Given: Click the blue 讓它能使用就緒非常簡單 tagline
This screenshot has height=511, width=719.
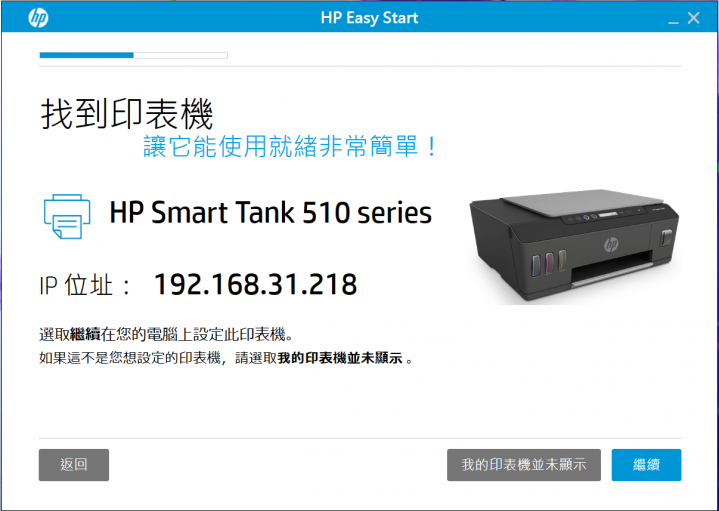Looking at the screenshot, I should 290,147.
